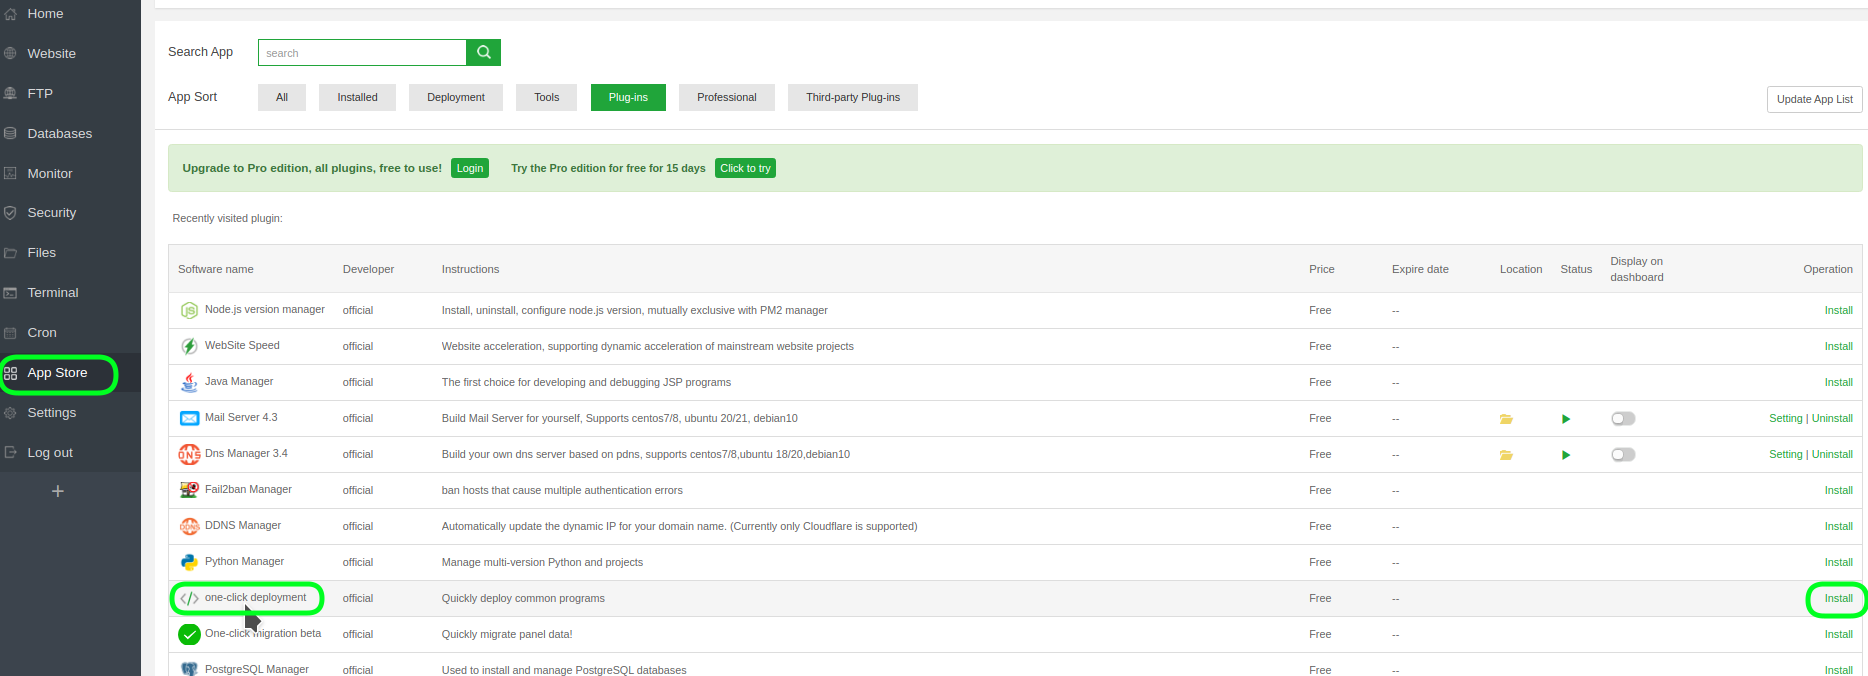Screen dimensions: 1868x676
Task: Toggle Mail Server display on dashboard
Action: coord(1623,419)
